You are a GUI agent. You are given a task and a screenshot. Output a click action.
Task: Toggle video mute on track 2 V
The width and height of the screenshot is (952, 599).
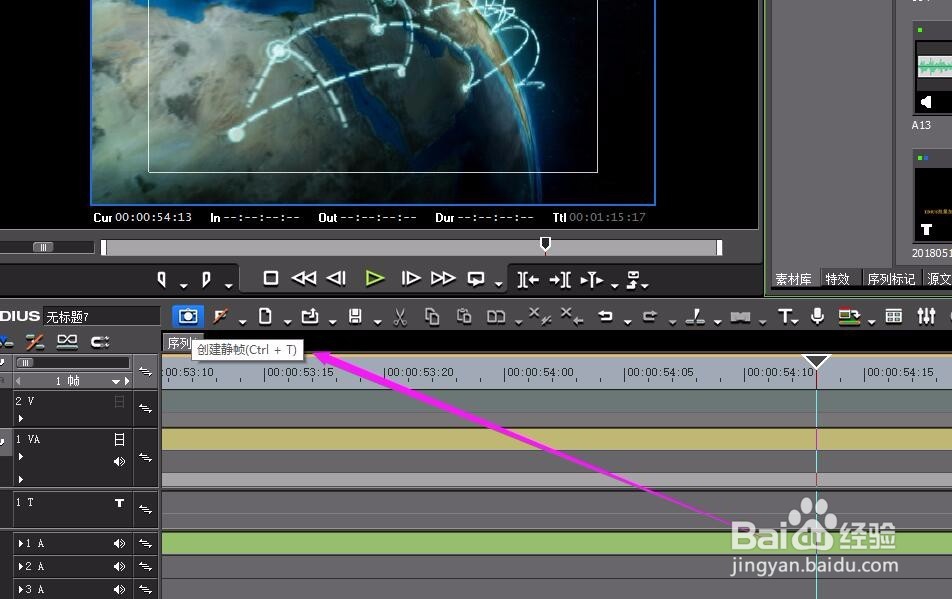tap(120, 402)
